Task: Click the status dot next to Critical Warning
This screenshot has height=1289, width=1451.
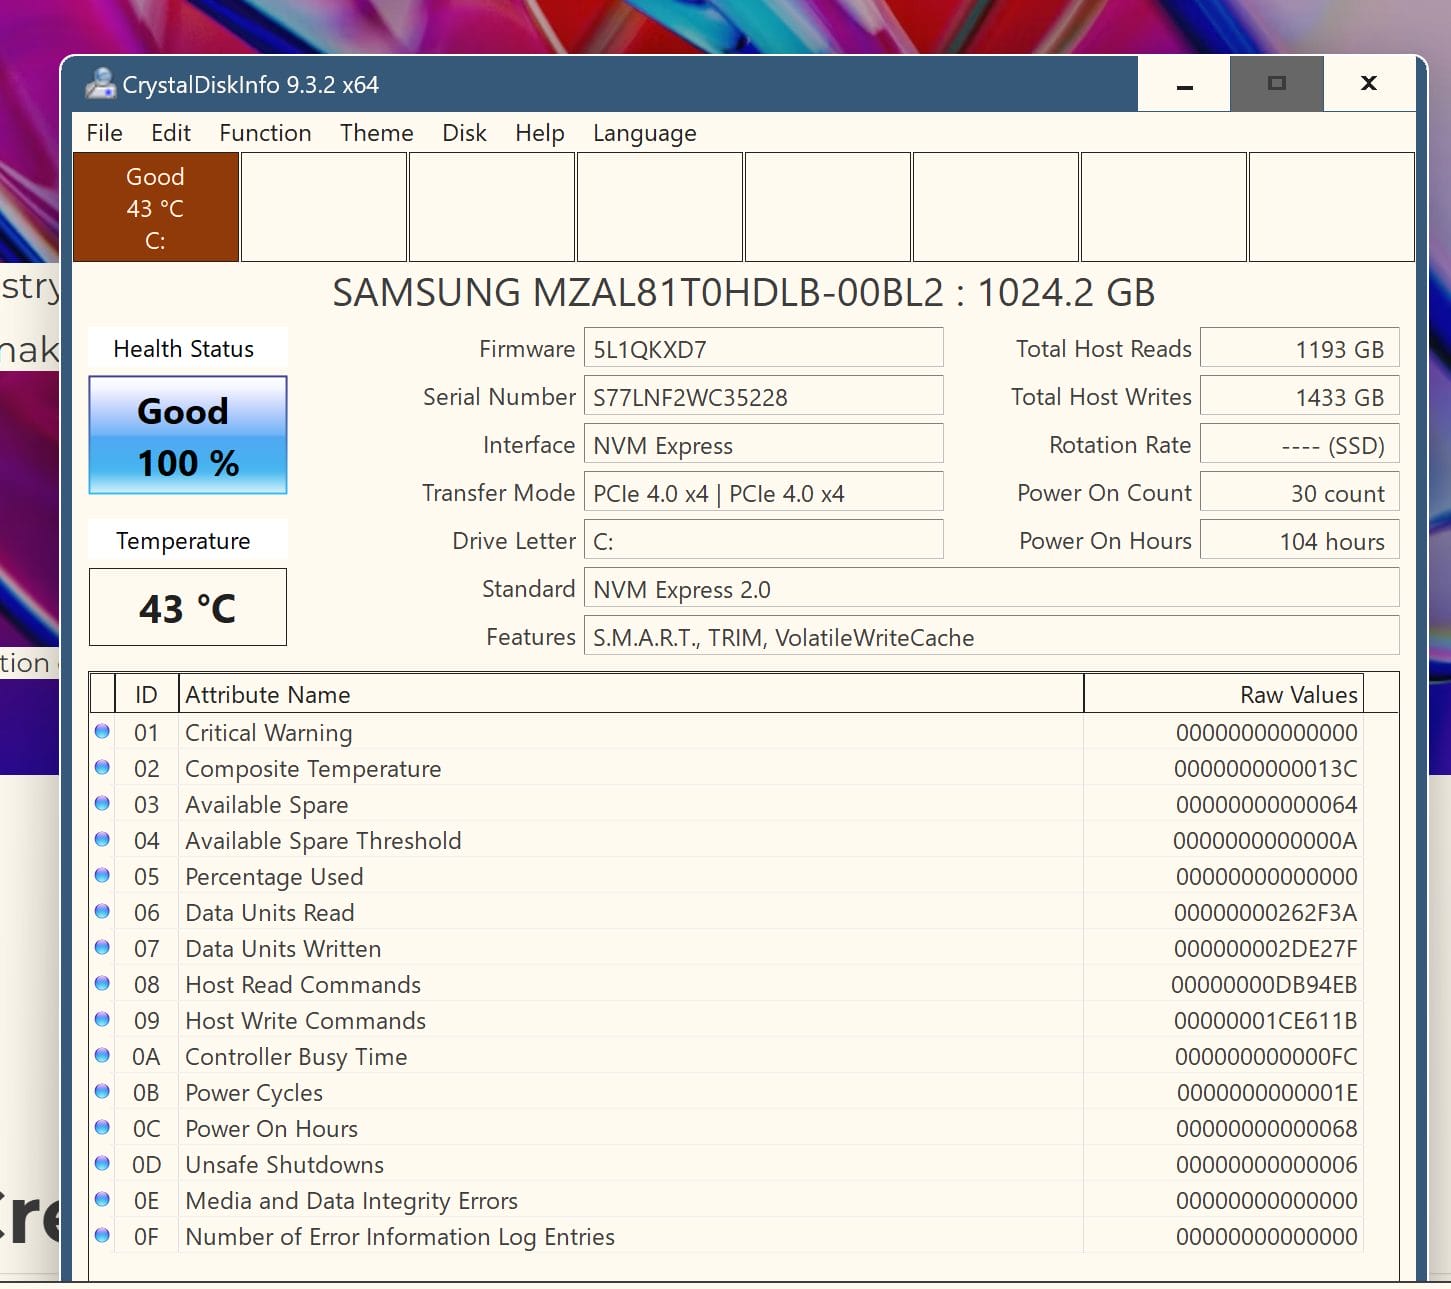Action: (102, 731)
